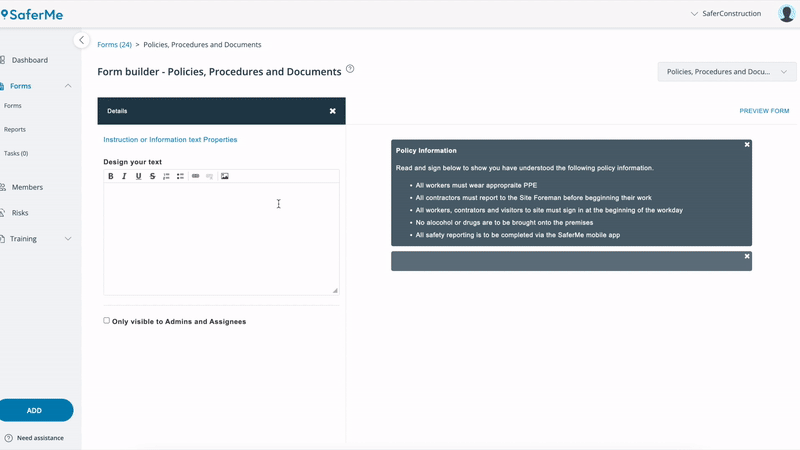Viewport: 800px width, 450px height.
Task: Open Dashboard from the sidebar
Action: click(29, 60)
